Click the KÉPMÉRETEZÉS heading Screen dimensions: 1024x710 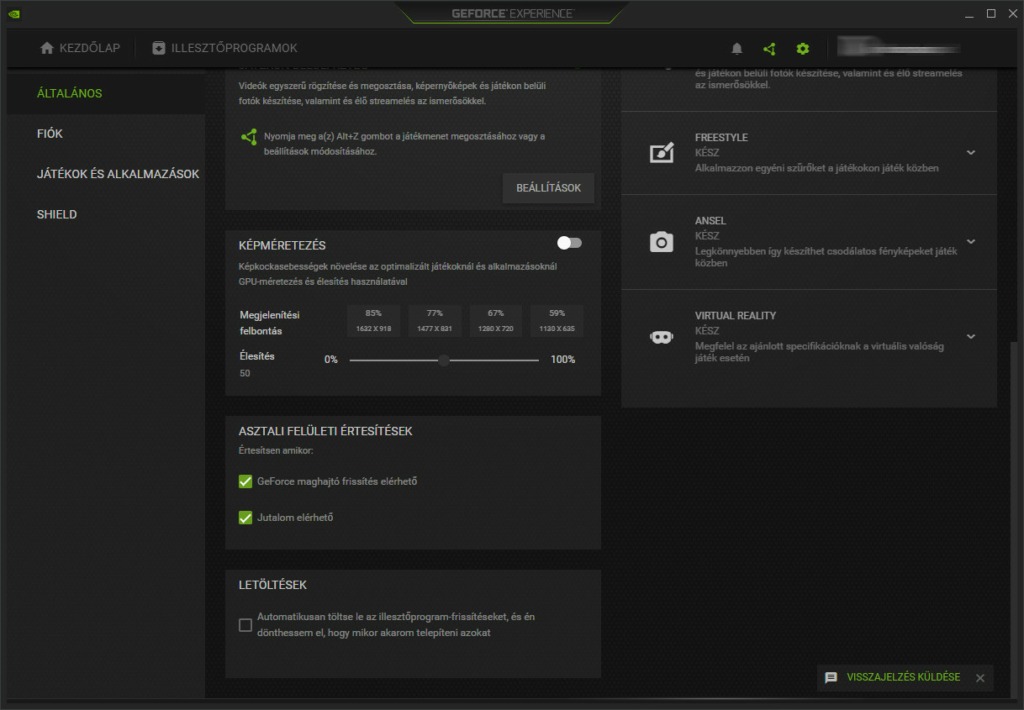pyautogui.click(x=282, y=246)
